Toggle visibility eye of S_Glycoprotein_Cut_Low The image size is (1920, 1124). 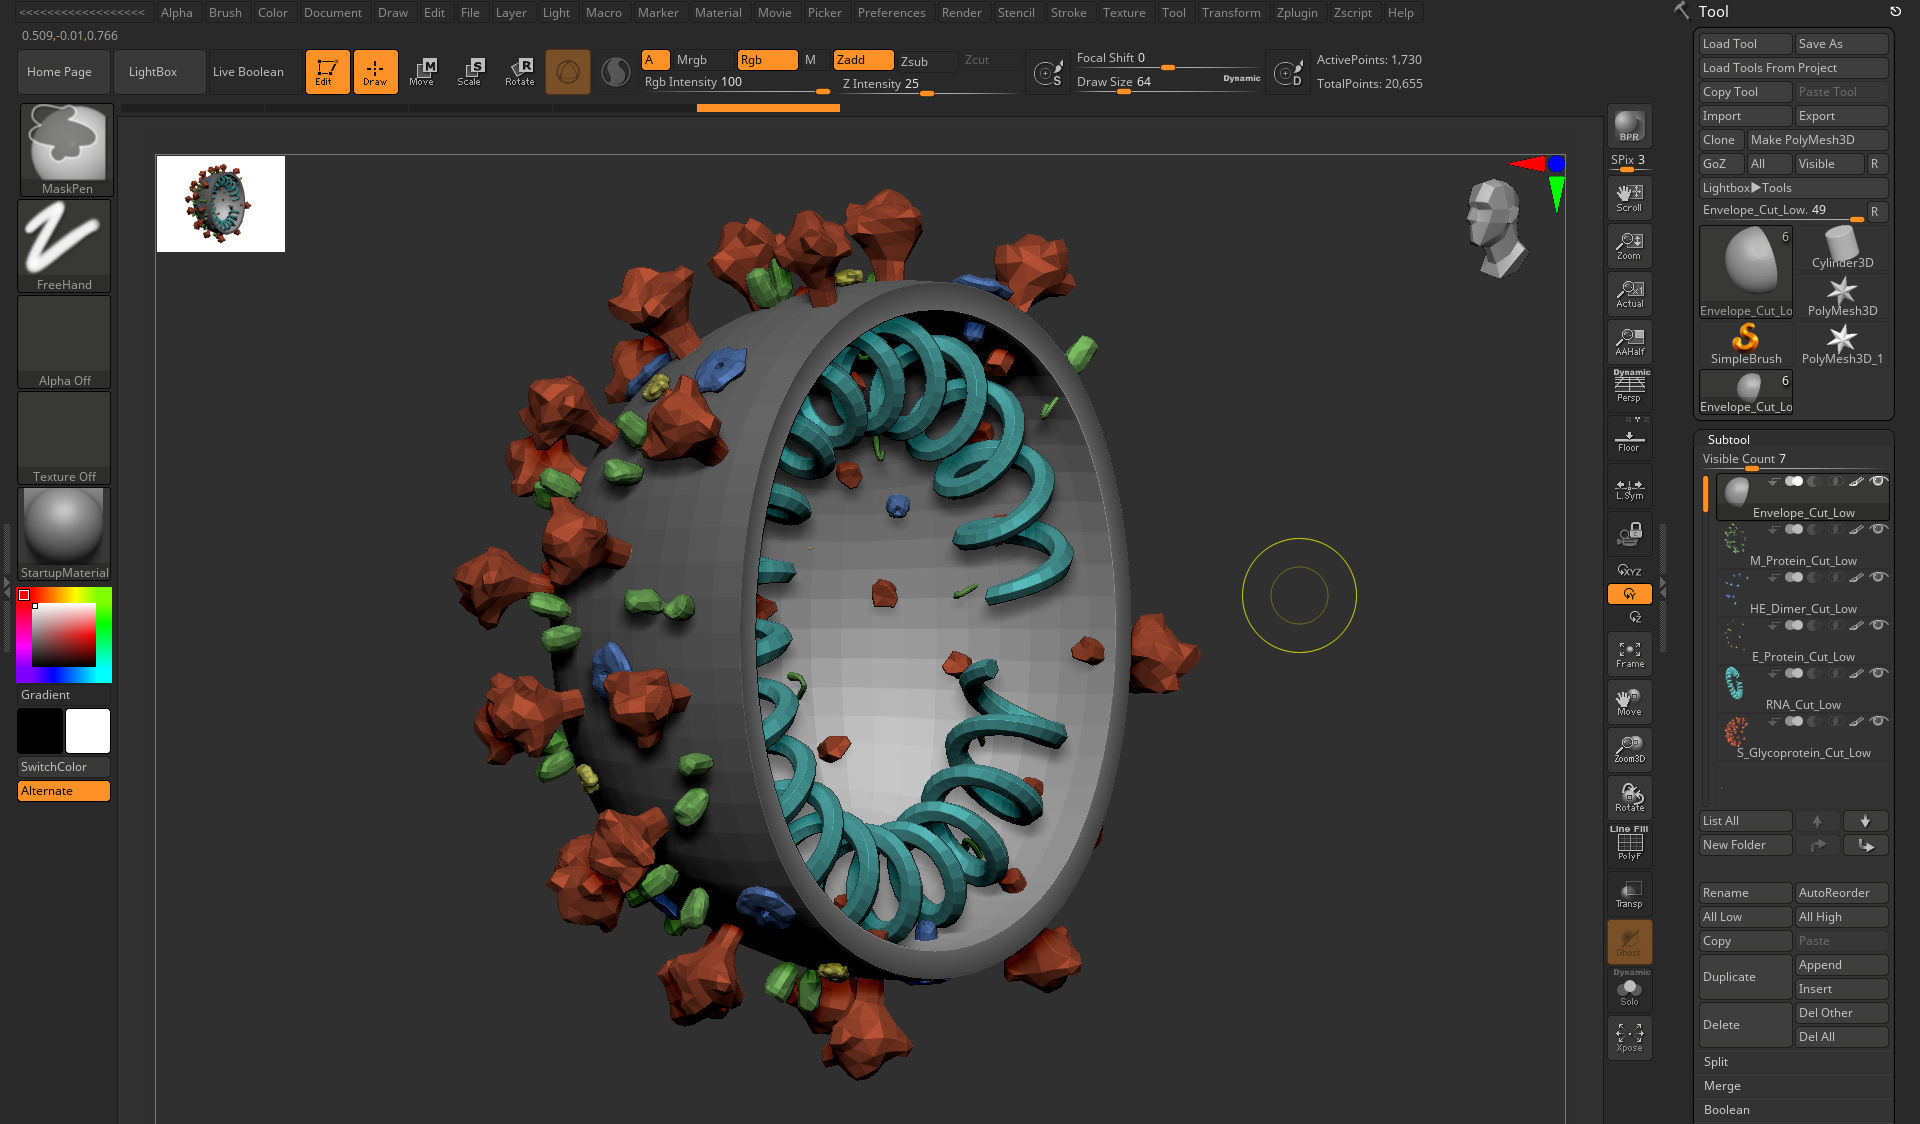point(1878,721)
